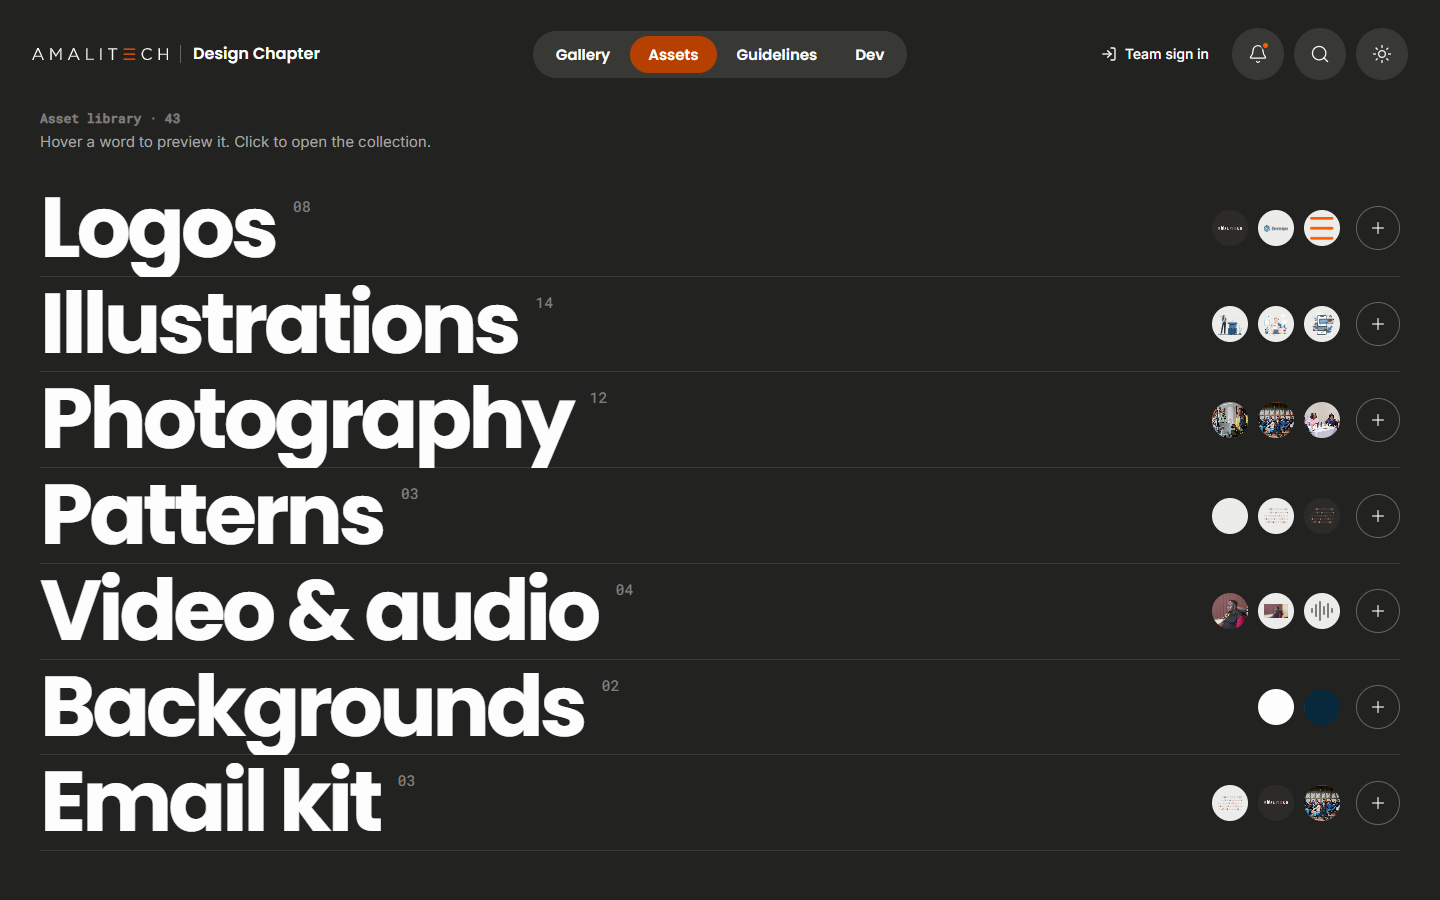Expand the Logos row plus button
Image resolution: width=1440 pixels, height=900 pixels.
click(x=1378, y=228)
